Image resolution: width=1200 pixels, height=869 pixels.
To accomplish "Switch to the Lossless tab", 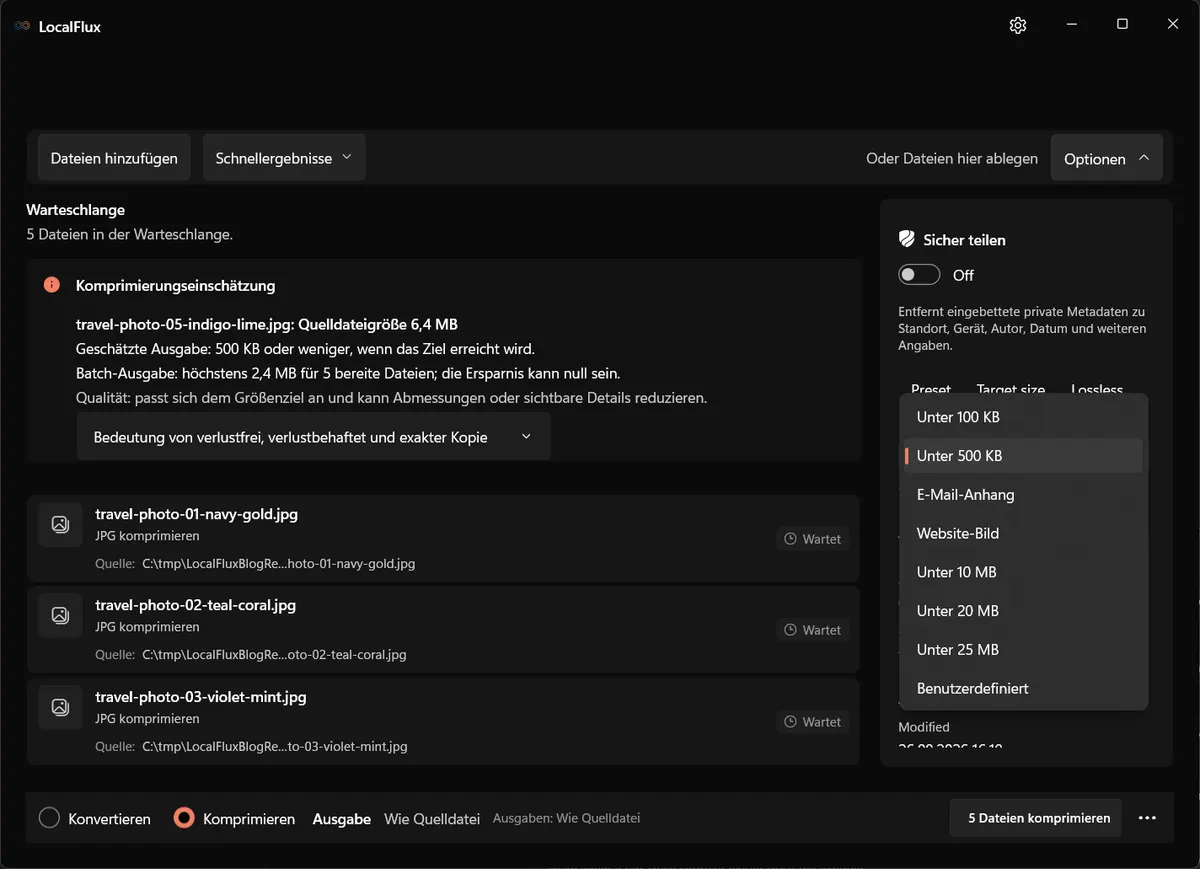I will (1097, 388).
